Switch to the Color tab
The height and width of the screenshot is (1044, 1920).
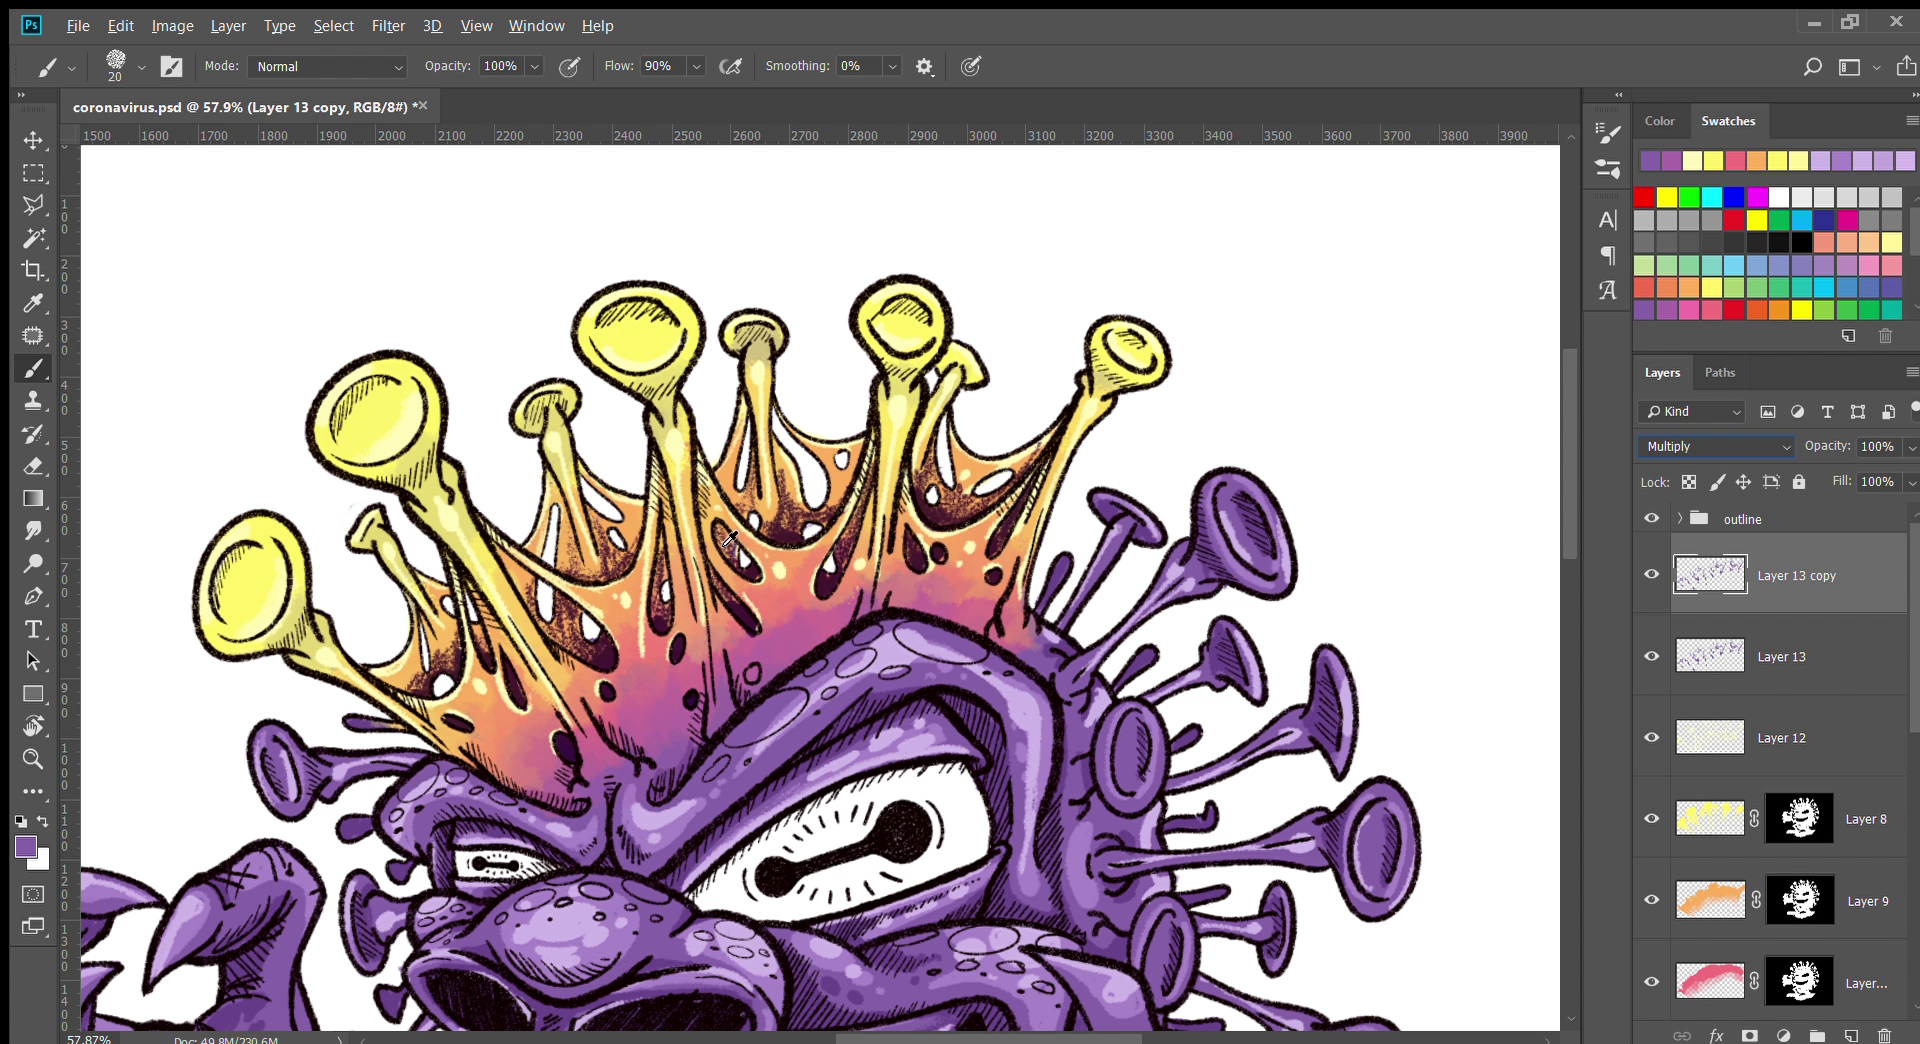coord(1659,121)
